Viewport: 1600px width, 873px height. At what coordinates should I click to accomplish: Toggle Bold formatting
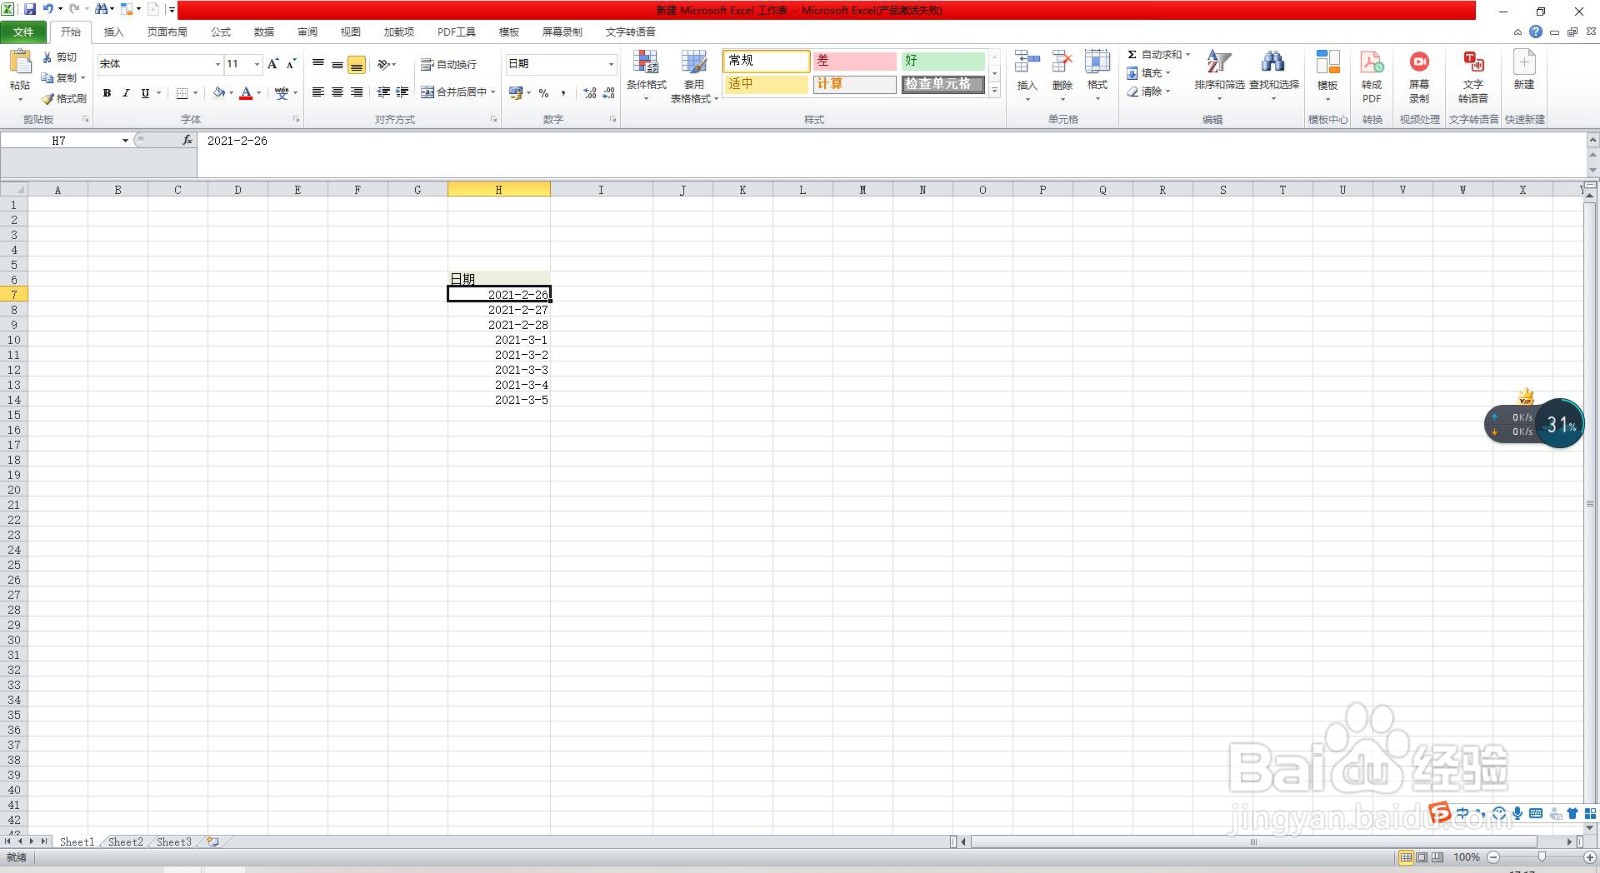pos(107,93)
